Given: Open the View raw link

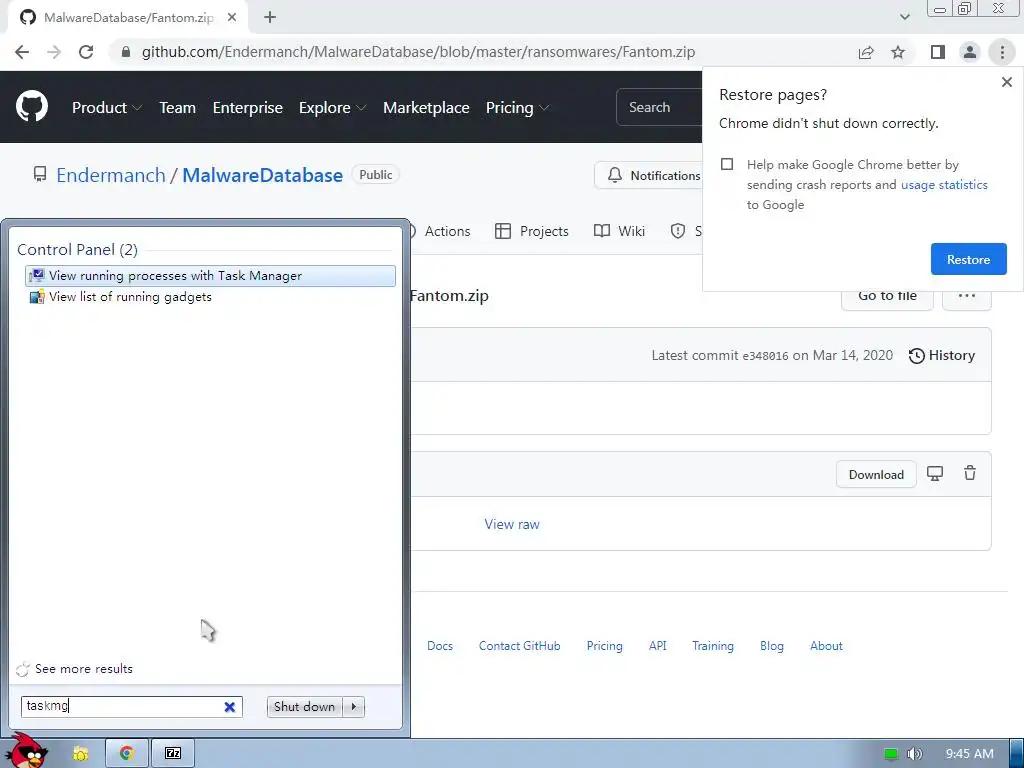Looking at the screenshot, I should tap(512, 524).
